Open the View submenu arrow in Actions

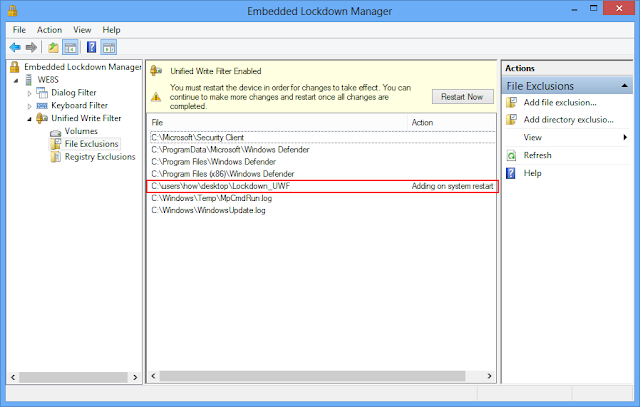click(625, 138)
